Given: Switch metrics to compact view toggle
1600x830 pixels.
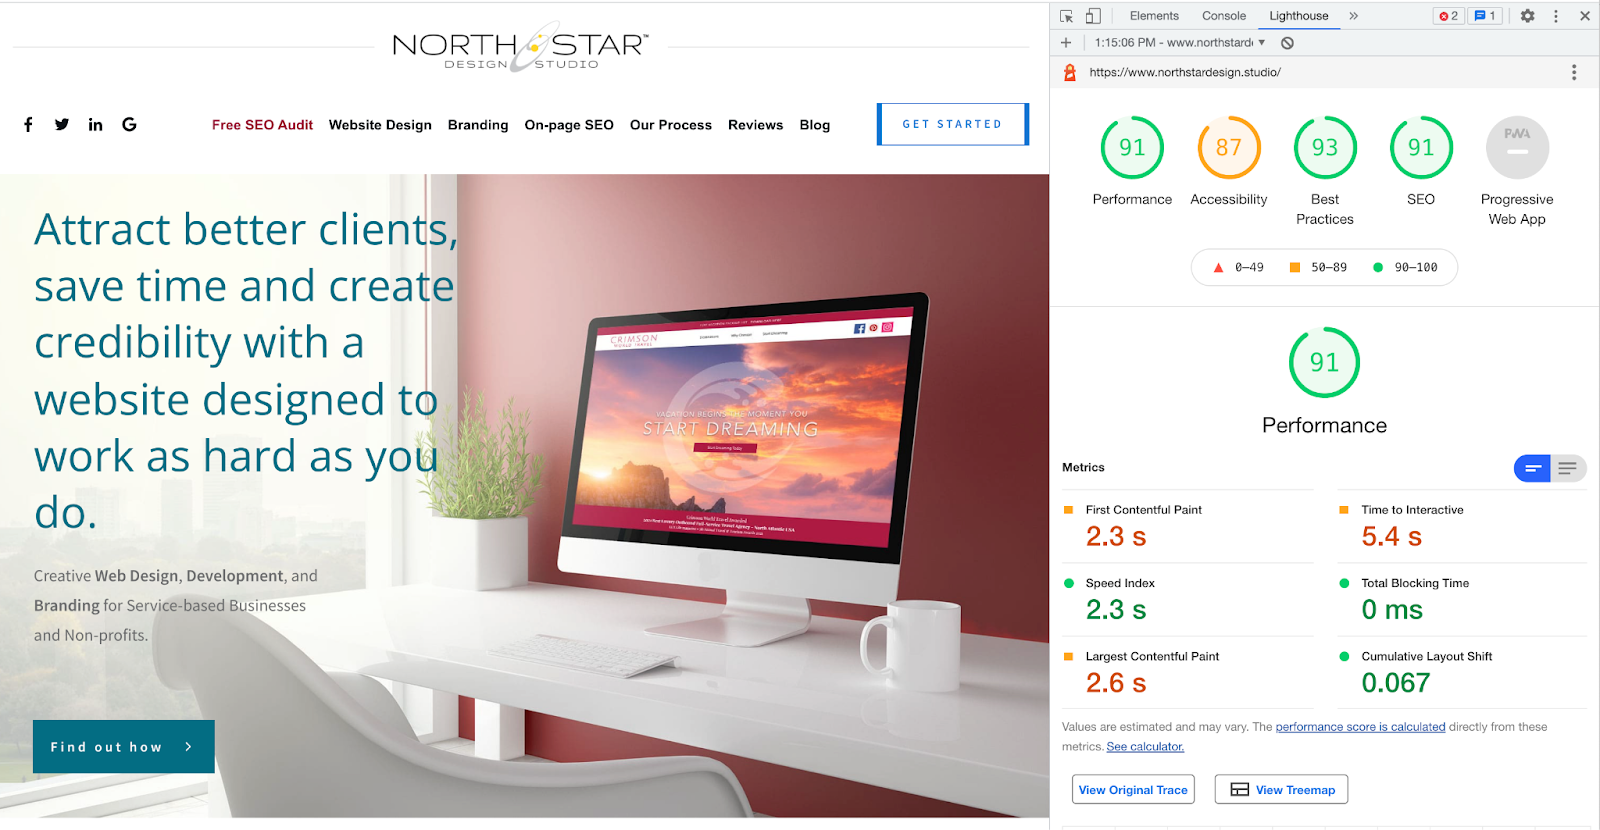Looking at the screenshot, I should click(x=1532, y=468).
